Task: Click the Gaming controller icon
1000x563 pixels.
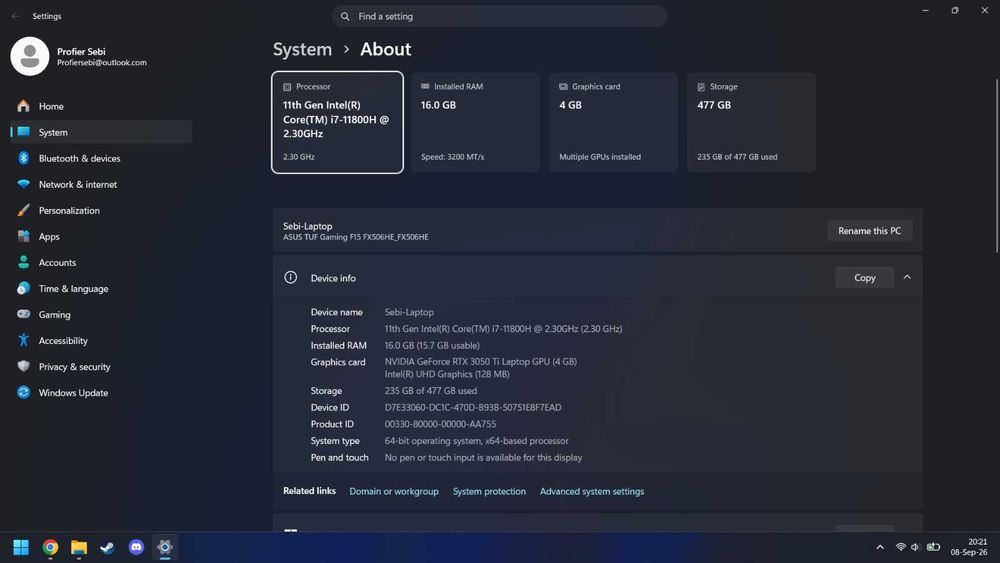Action: click(x=24, y=314)
